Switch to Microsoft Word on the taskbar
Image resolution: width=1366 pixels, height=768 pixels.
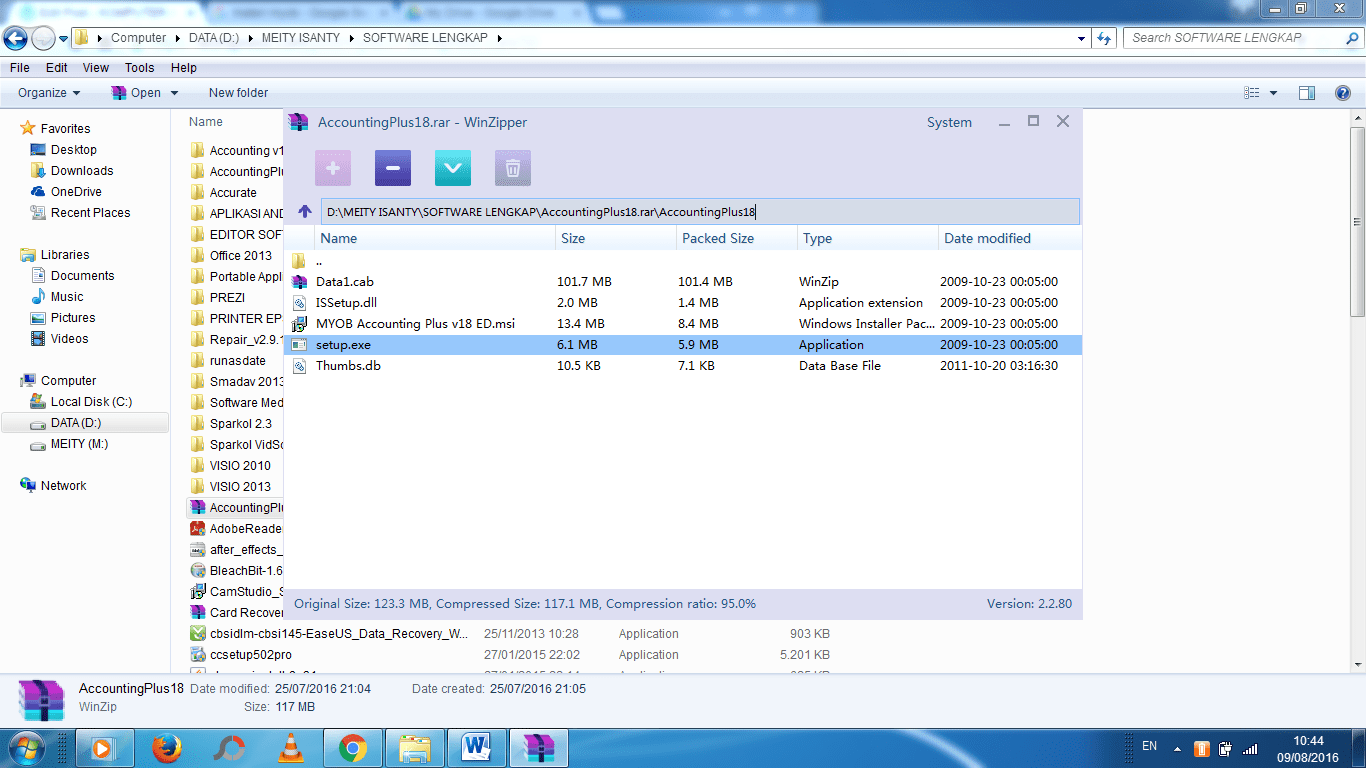(477, 748)
